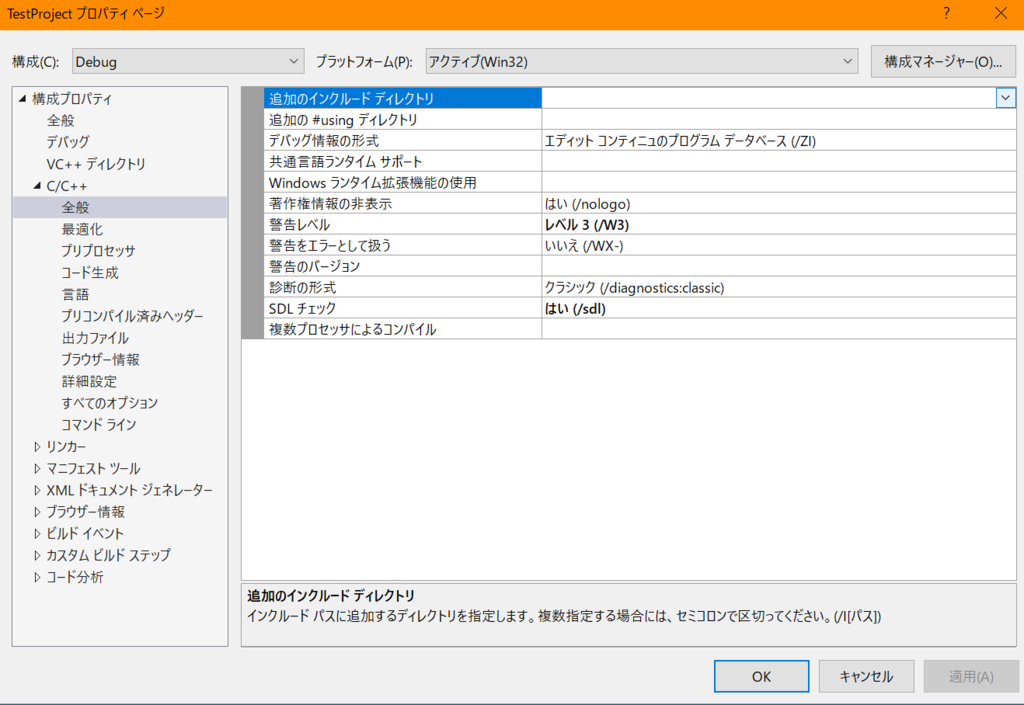
Task: Expand the top-level ブラウザー情報 node with arrow
Action: (37, 512)
